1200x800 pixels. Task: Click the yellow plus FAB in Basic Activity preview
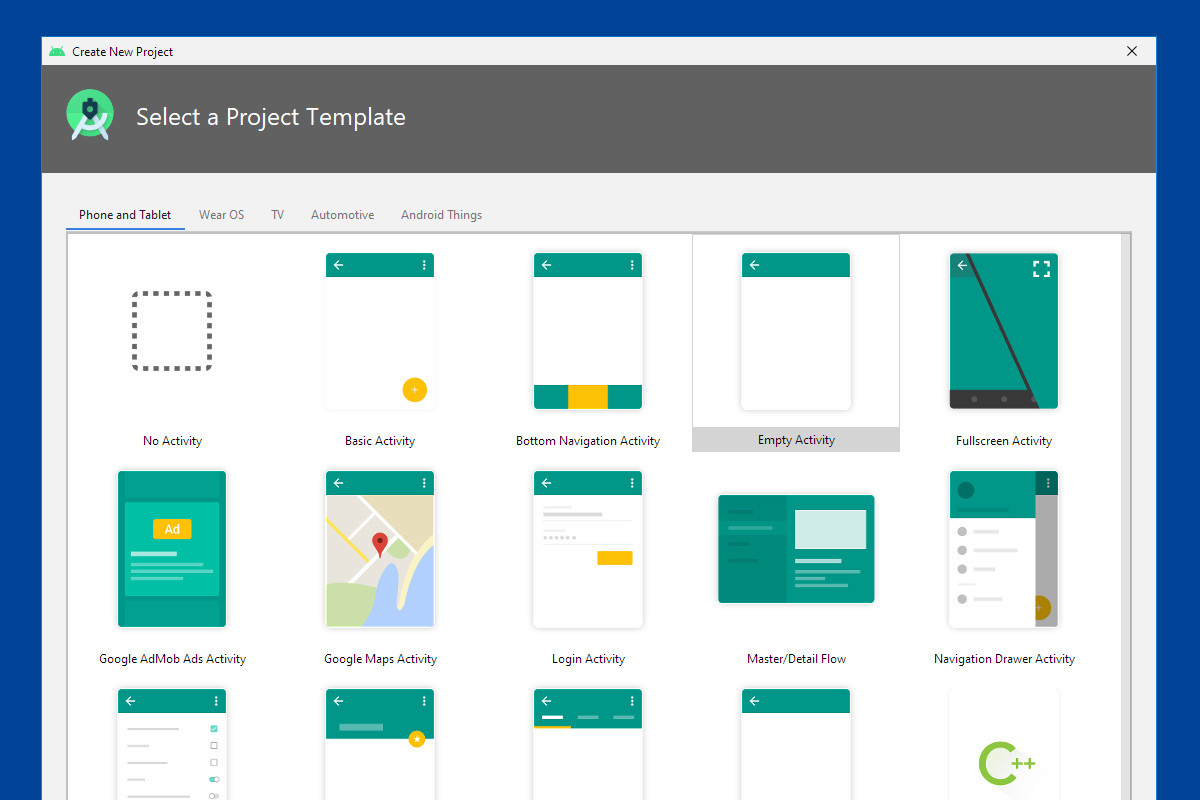click(415, 390)
